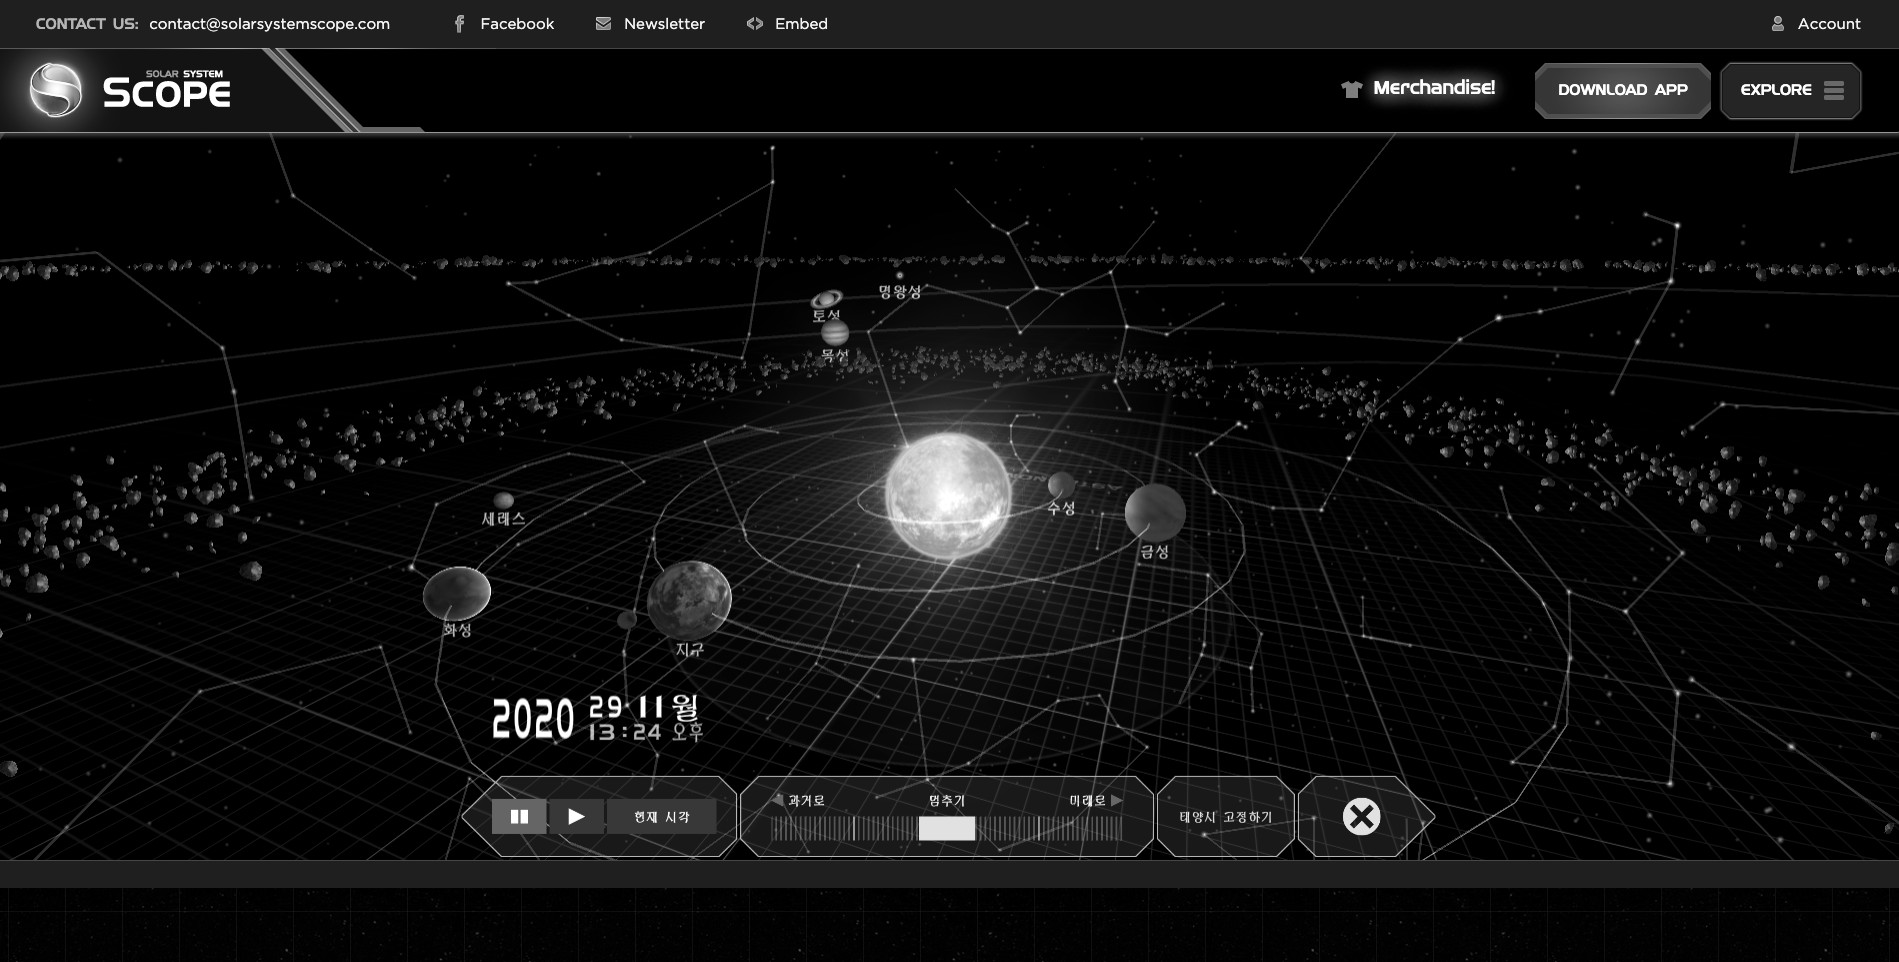Click the Solar System Scope logo
1899x962 pixels.
130,90
